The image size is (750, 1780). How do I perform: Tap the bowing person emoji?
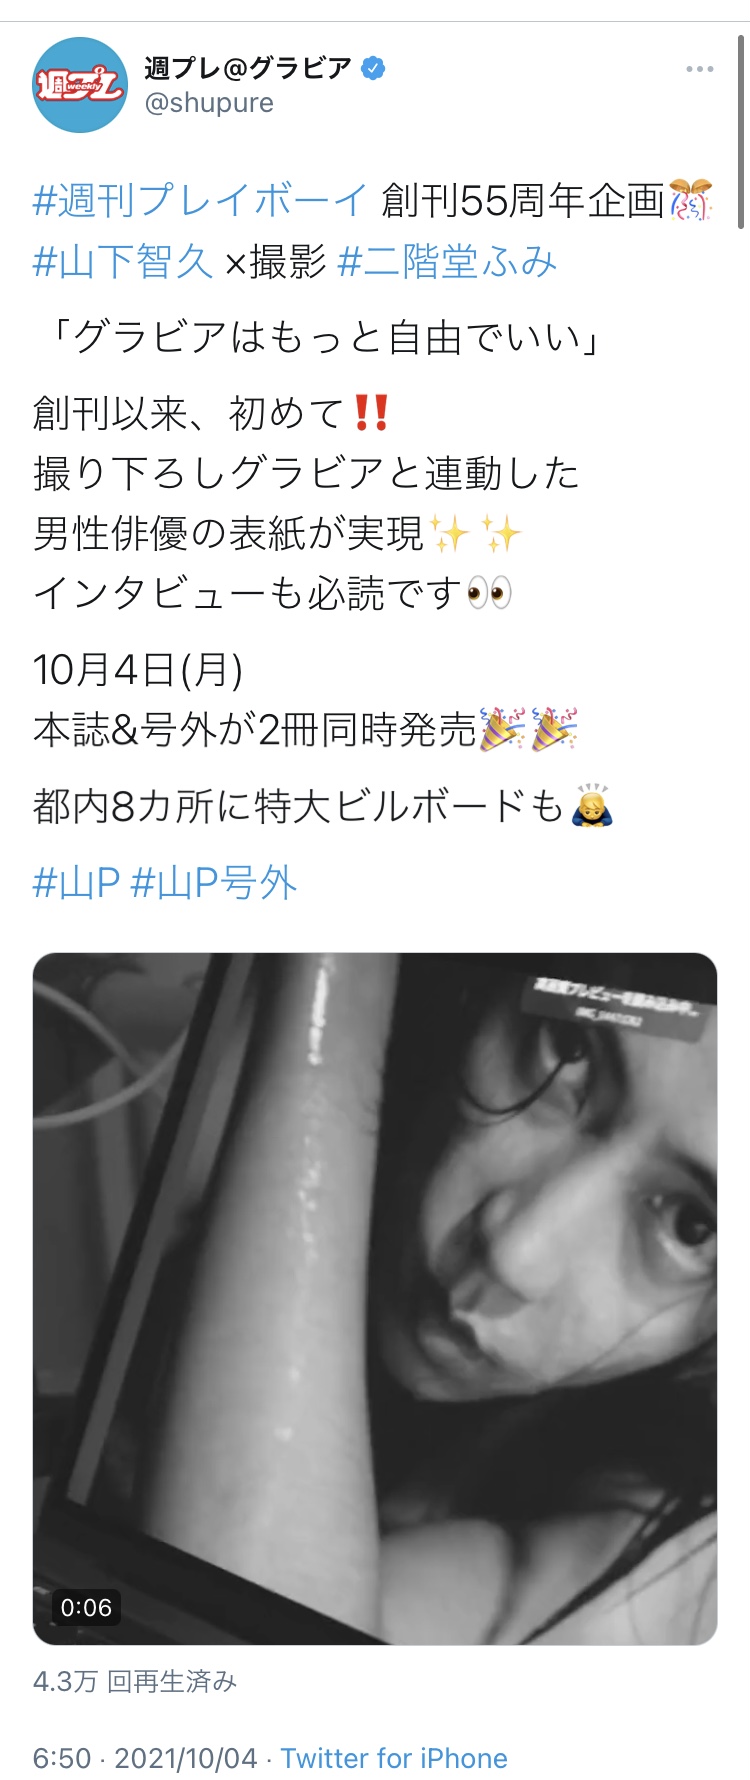click(592, 805)
